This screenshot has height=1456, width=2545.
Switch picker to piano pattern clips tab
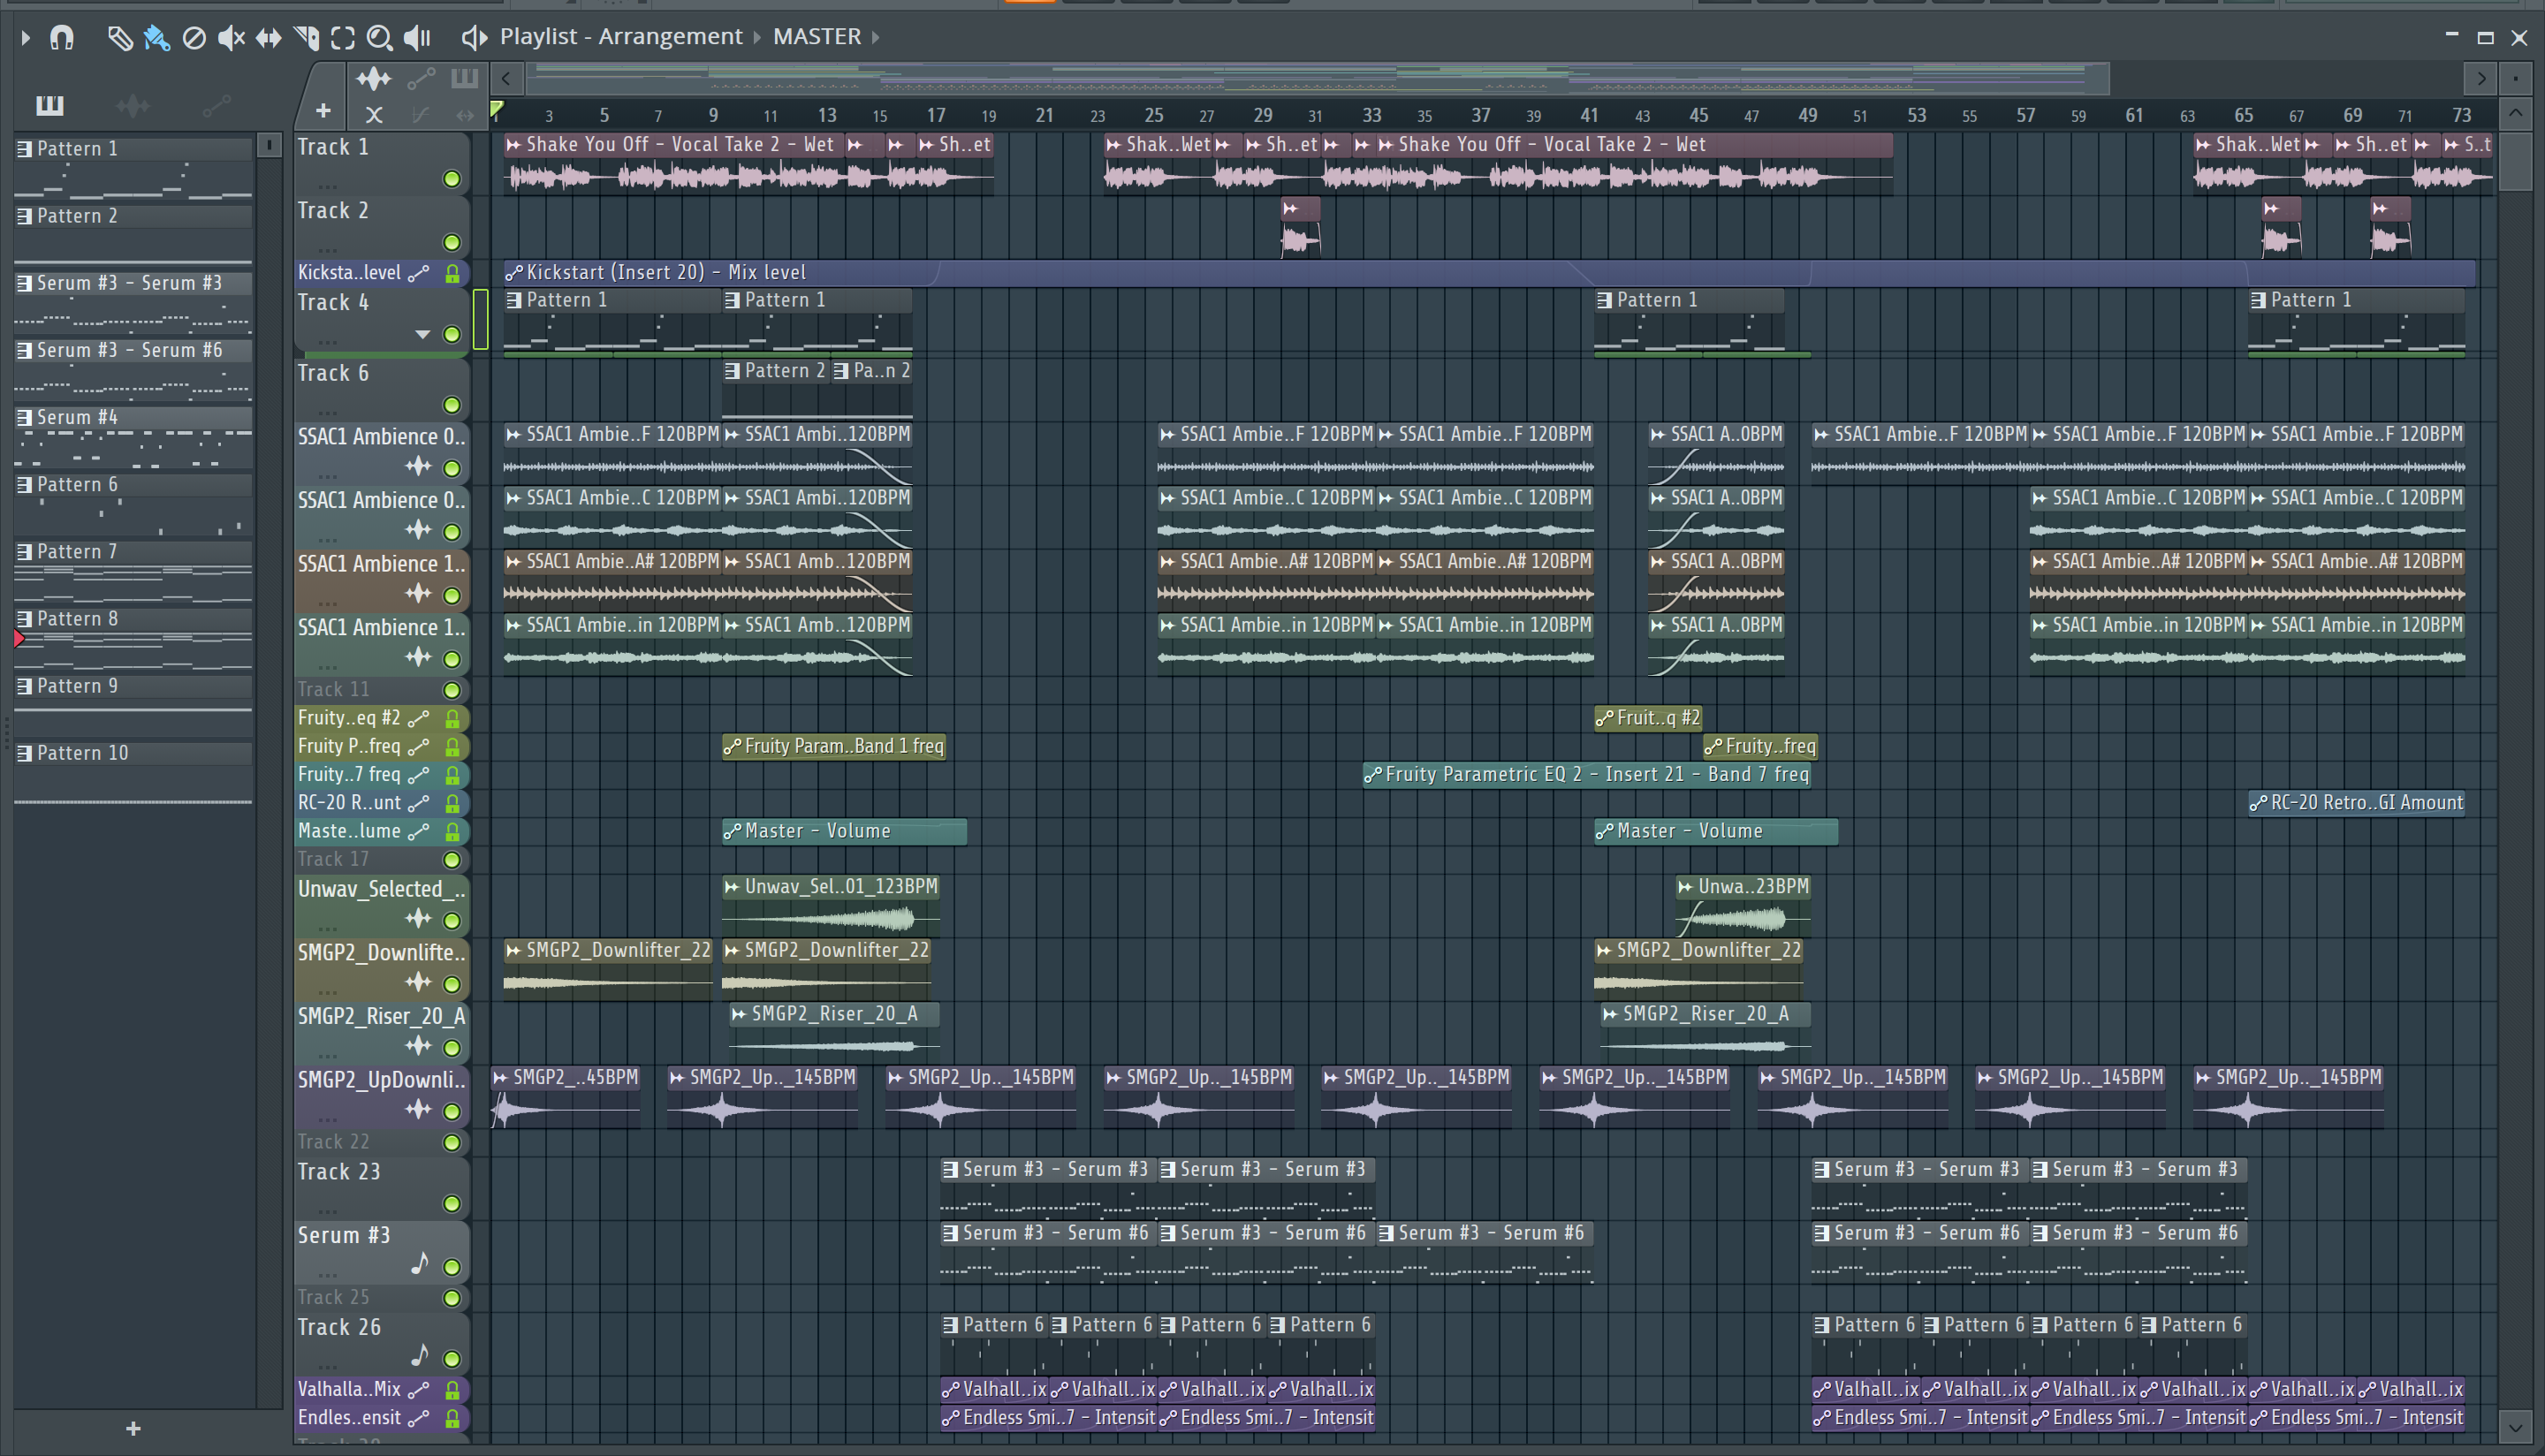pyautogui.click(x=49, y=105)
